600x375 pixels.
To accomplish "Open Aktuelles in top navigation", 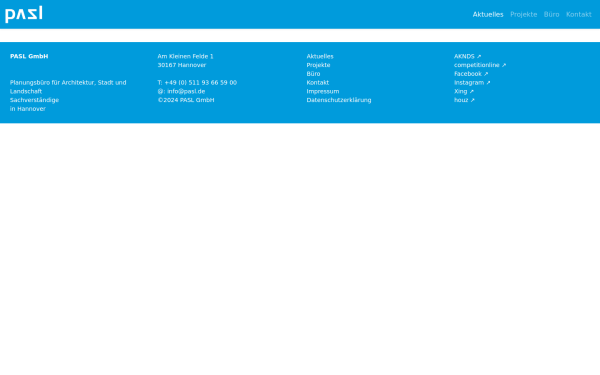I will (x=488, y=15).
